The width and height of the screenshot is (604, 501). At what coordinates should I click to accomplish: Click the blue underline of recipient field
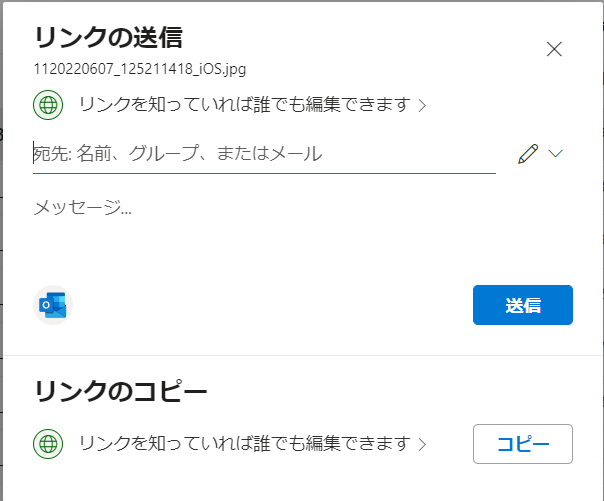[264, 173]
